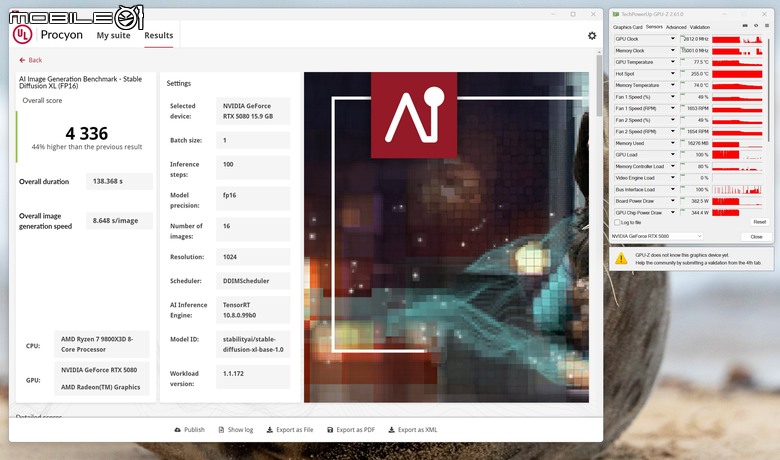Click model ID stabilityai value
This screenshot has width=780, height=460.
click(253, 344)
